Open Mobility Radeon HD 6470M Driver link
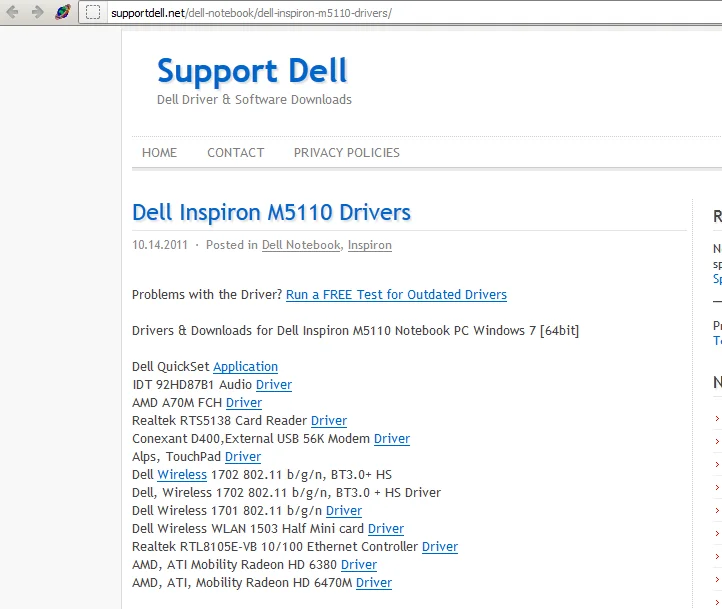The height and width of the screenshot is (609, 722). pyautogui.click(x=374, y=582)
